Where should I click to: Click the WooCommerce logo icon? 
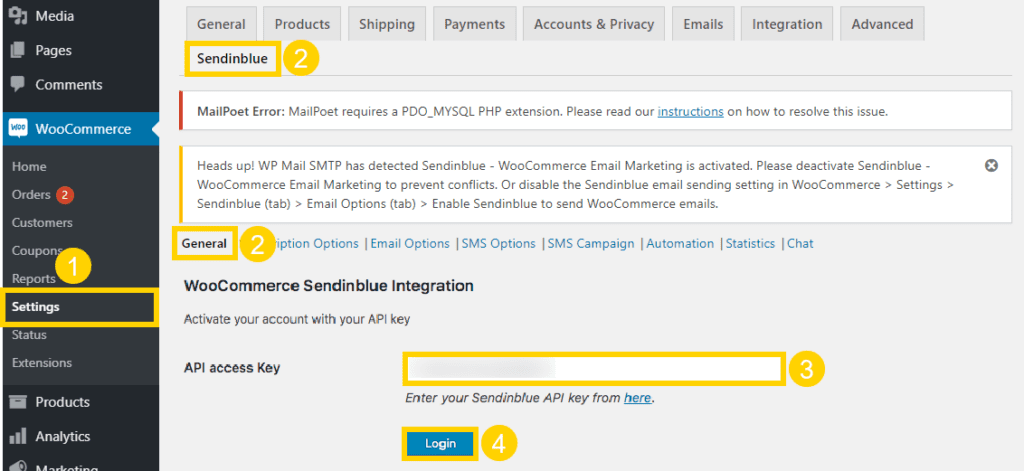[x=18, y=129]
